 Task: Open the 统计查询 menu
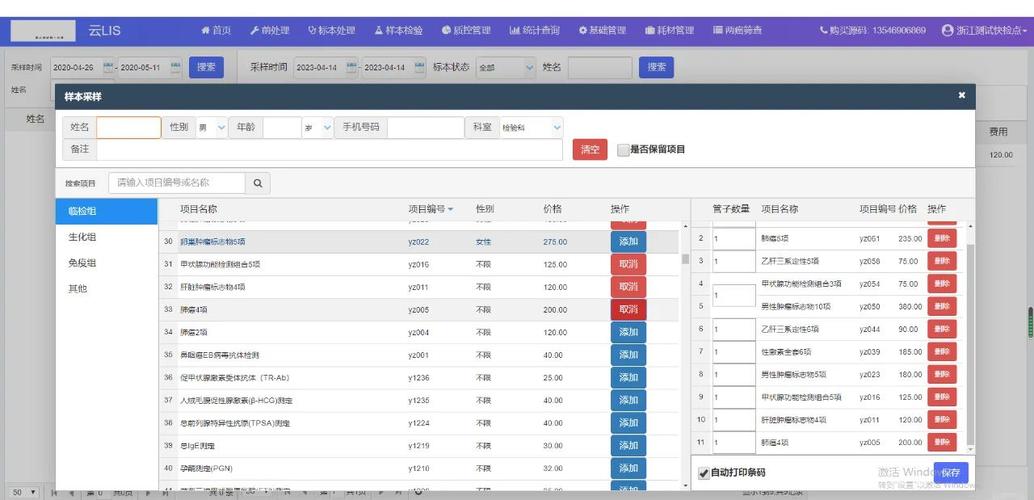pos(535,30)
